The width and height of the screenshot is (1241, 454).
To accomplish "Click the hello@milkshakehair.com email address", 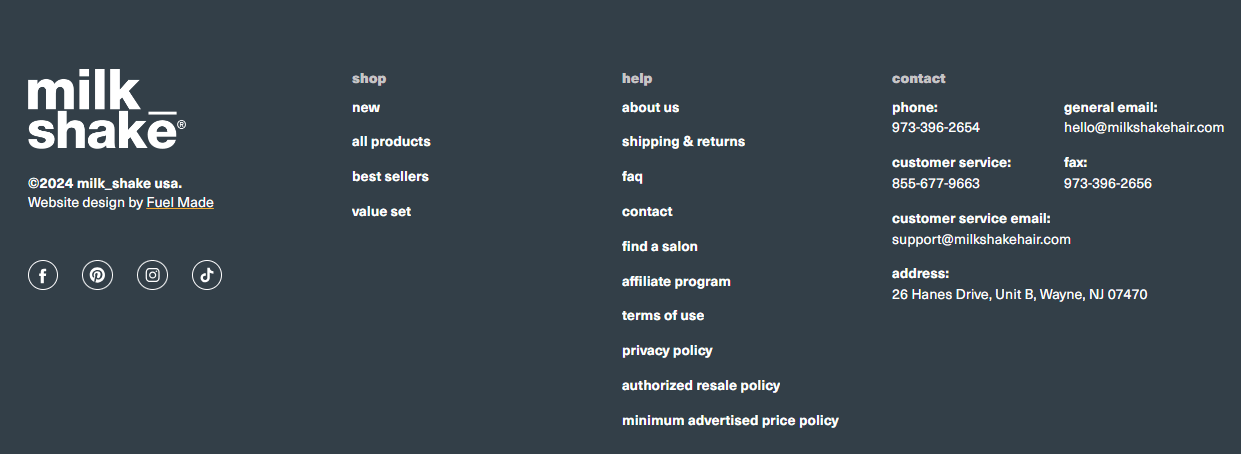I will click(x=1144, y=128).
